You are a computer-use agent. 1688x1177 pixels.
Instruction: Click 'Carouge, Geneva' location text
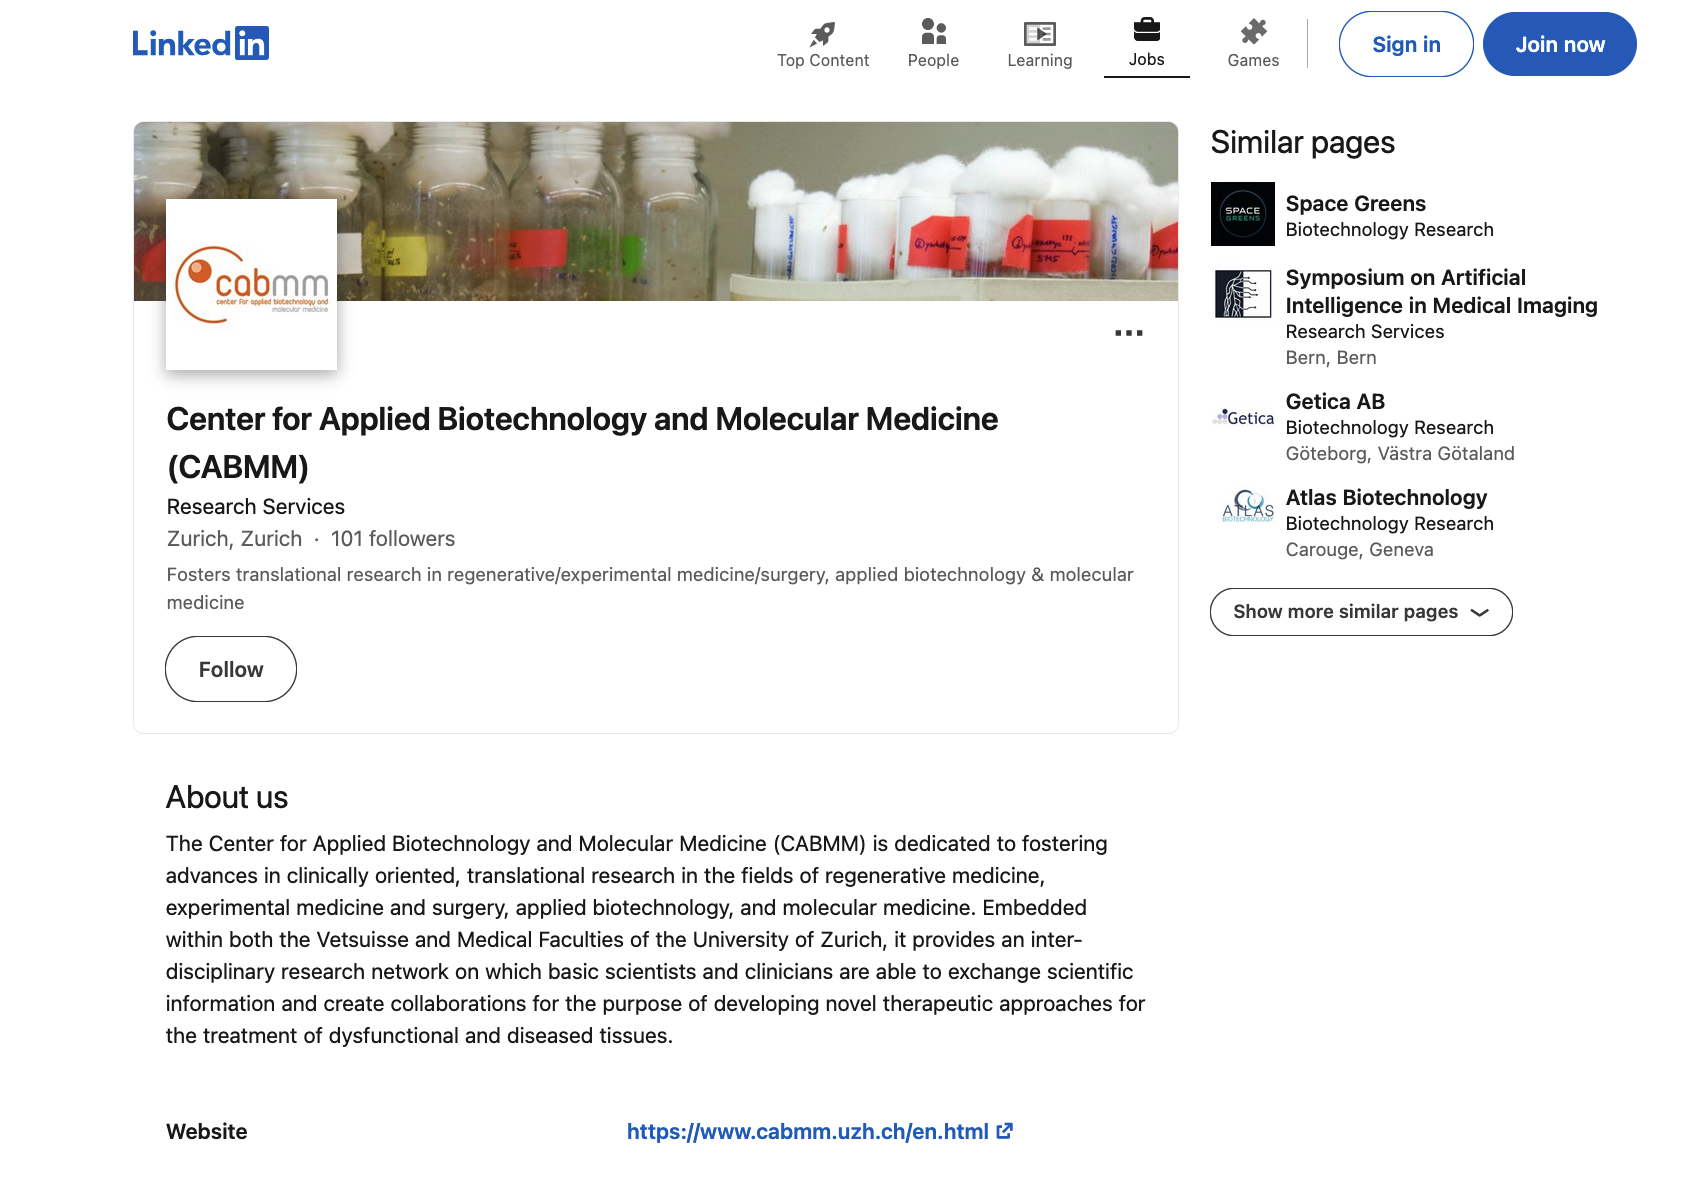tap(1359, 549)
